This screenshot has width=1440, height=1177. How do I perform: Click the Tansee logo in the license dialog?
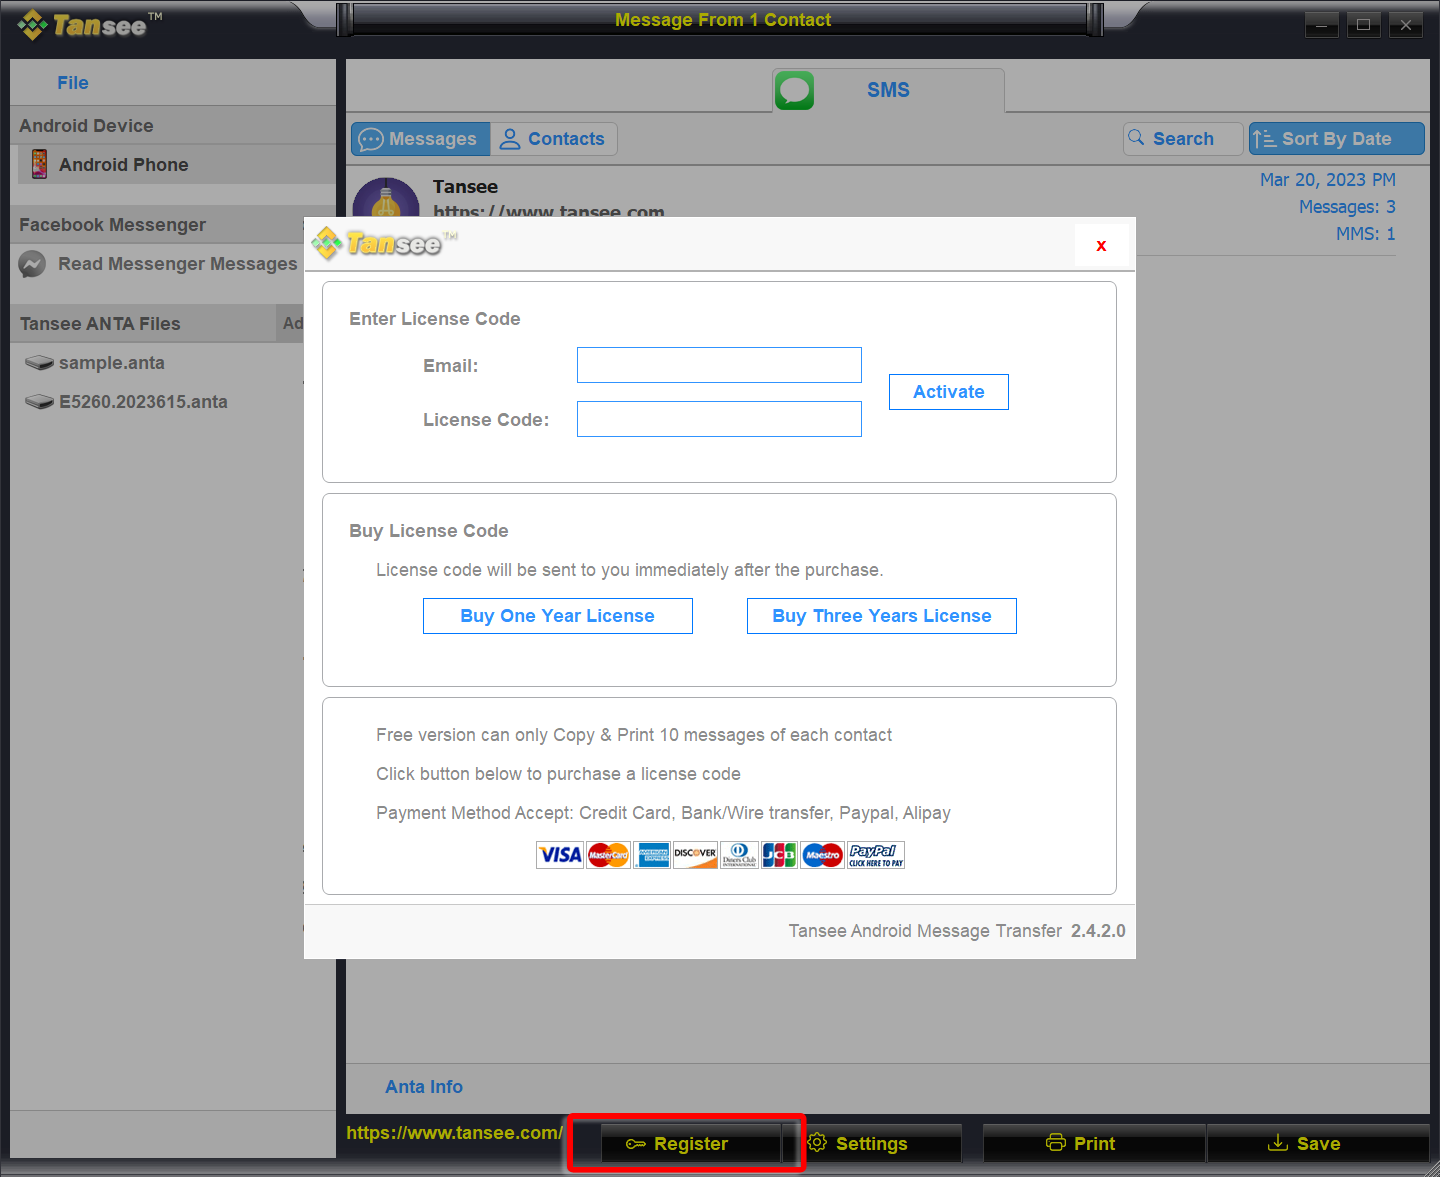[x=384, y=243]
